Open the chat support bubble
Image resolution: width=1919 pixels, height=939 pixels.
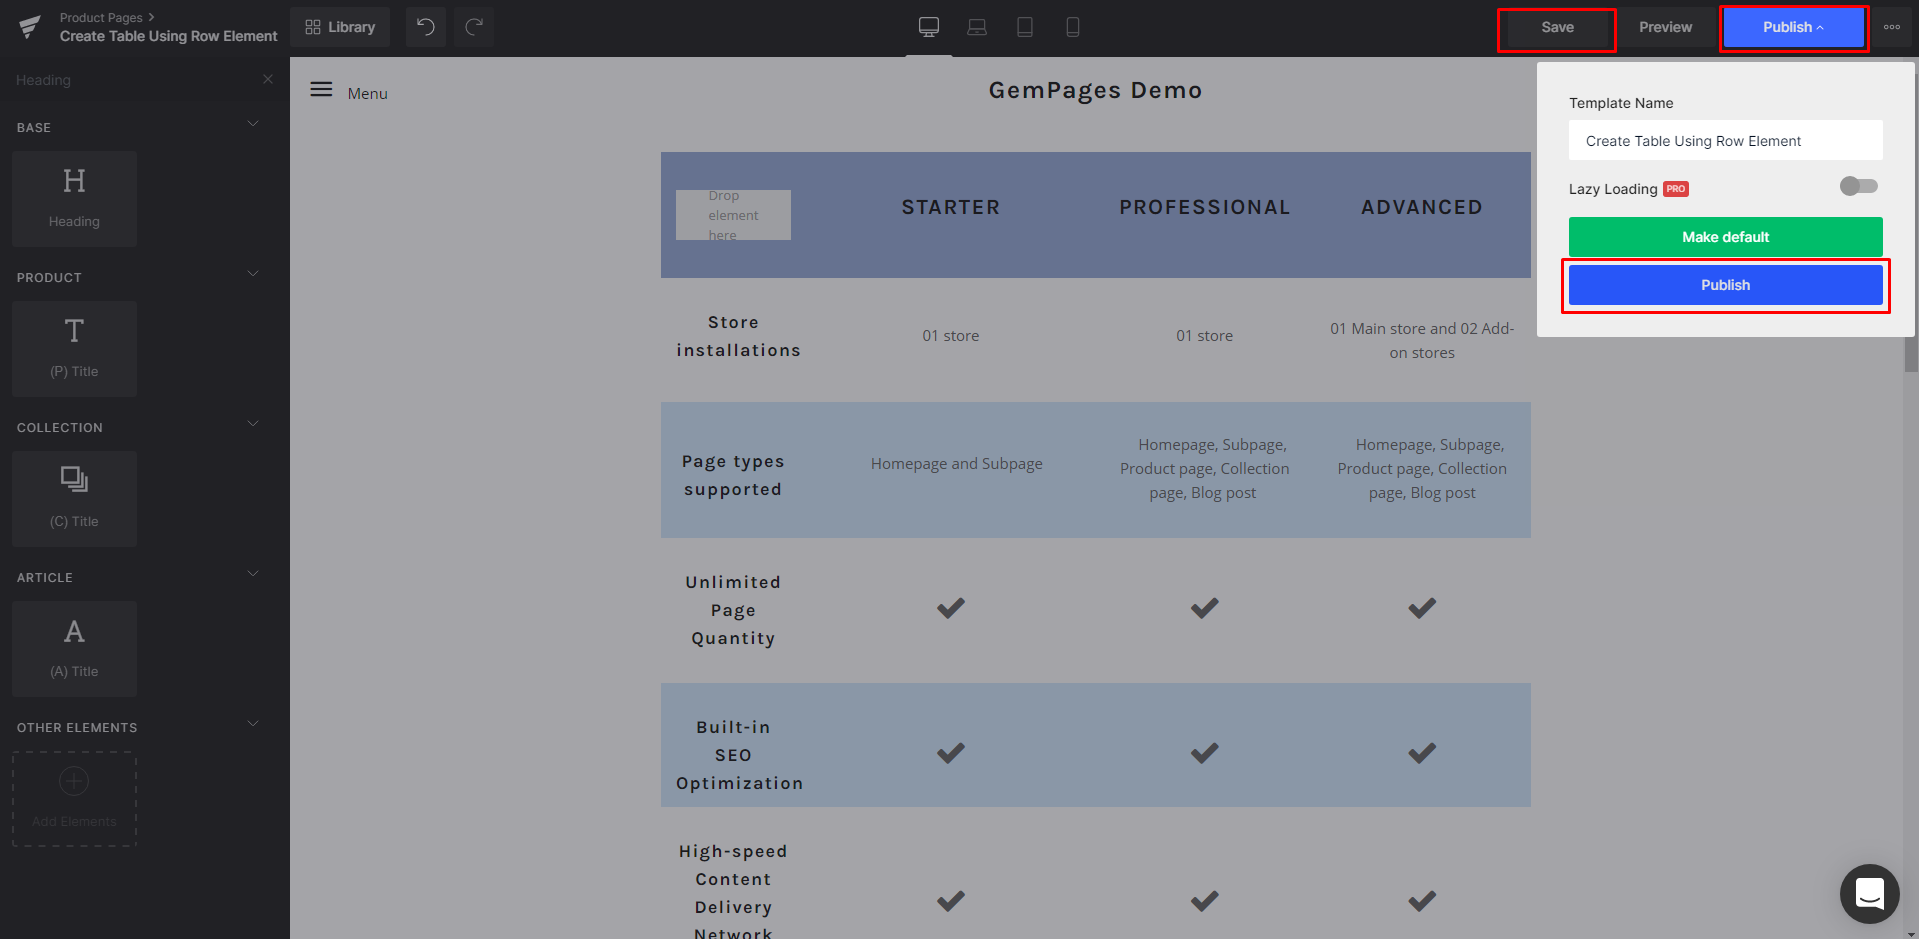point(1869,893)
